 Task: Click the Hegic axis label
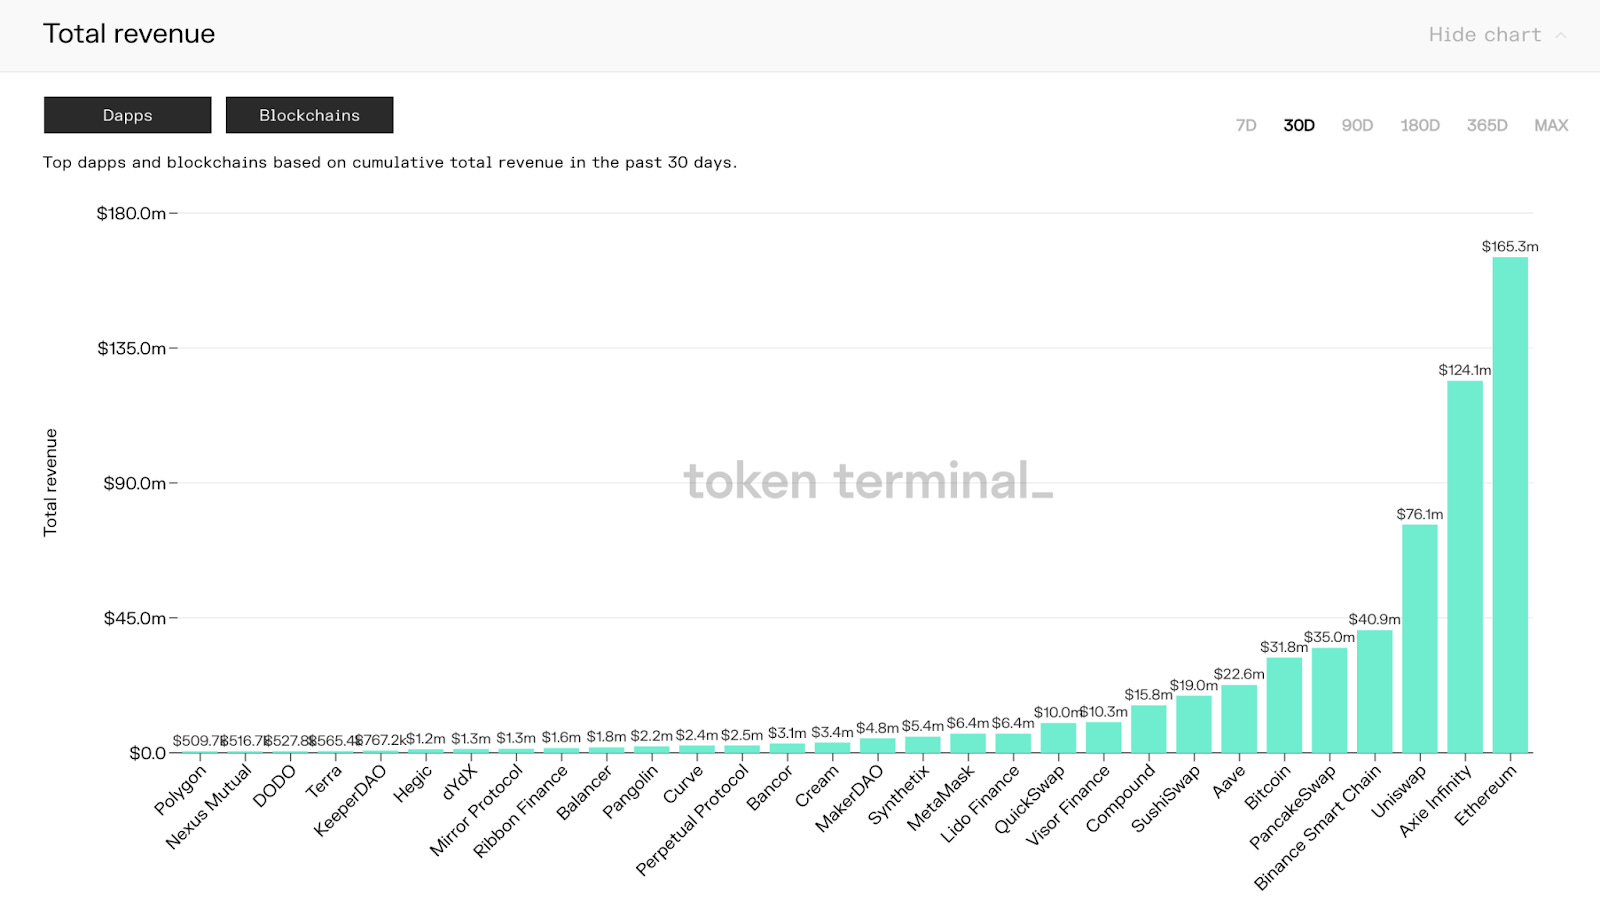pyautogui.click(x=413, y=784)
